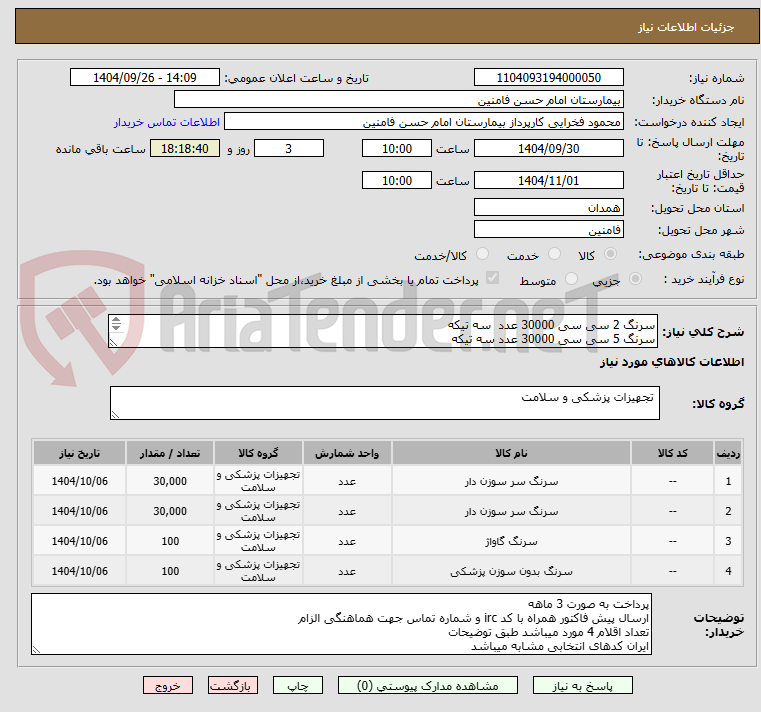Click date 1404/10/06 in row 1
The height and width of the screenshot is (712, 761).
tap(80, 481)
